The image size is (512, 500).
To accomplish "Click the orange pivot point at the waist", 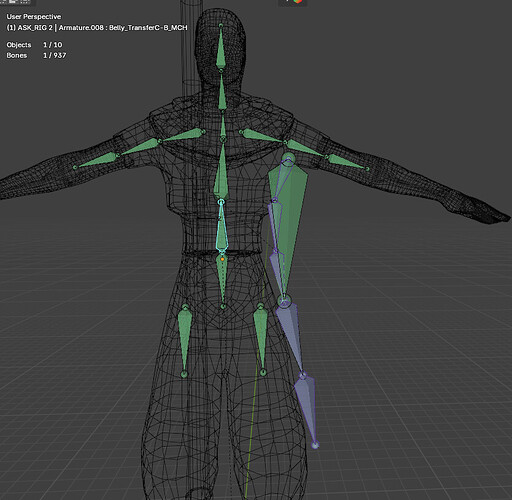I will [x=222, y=259].
